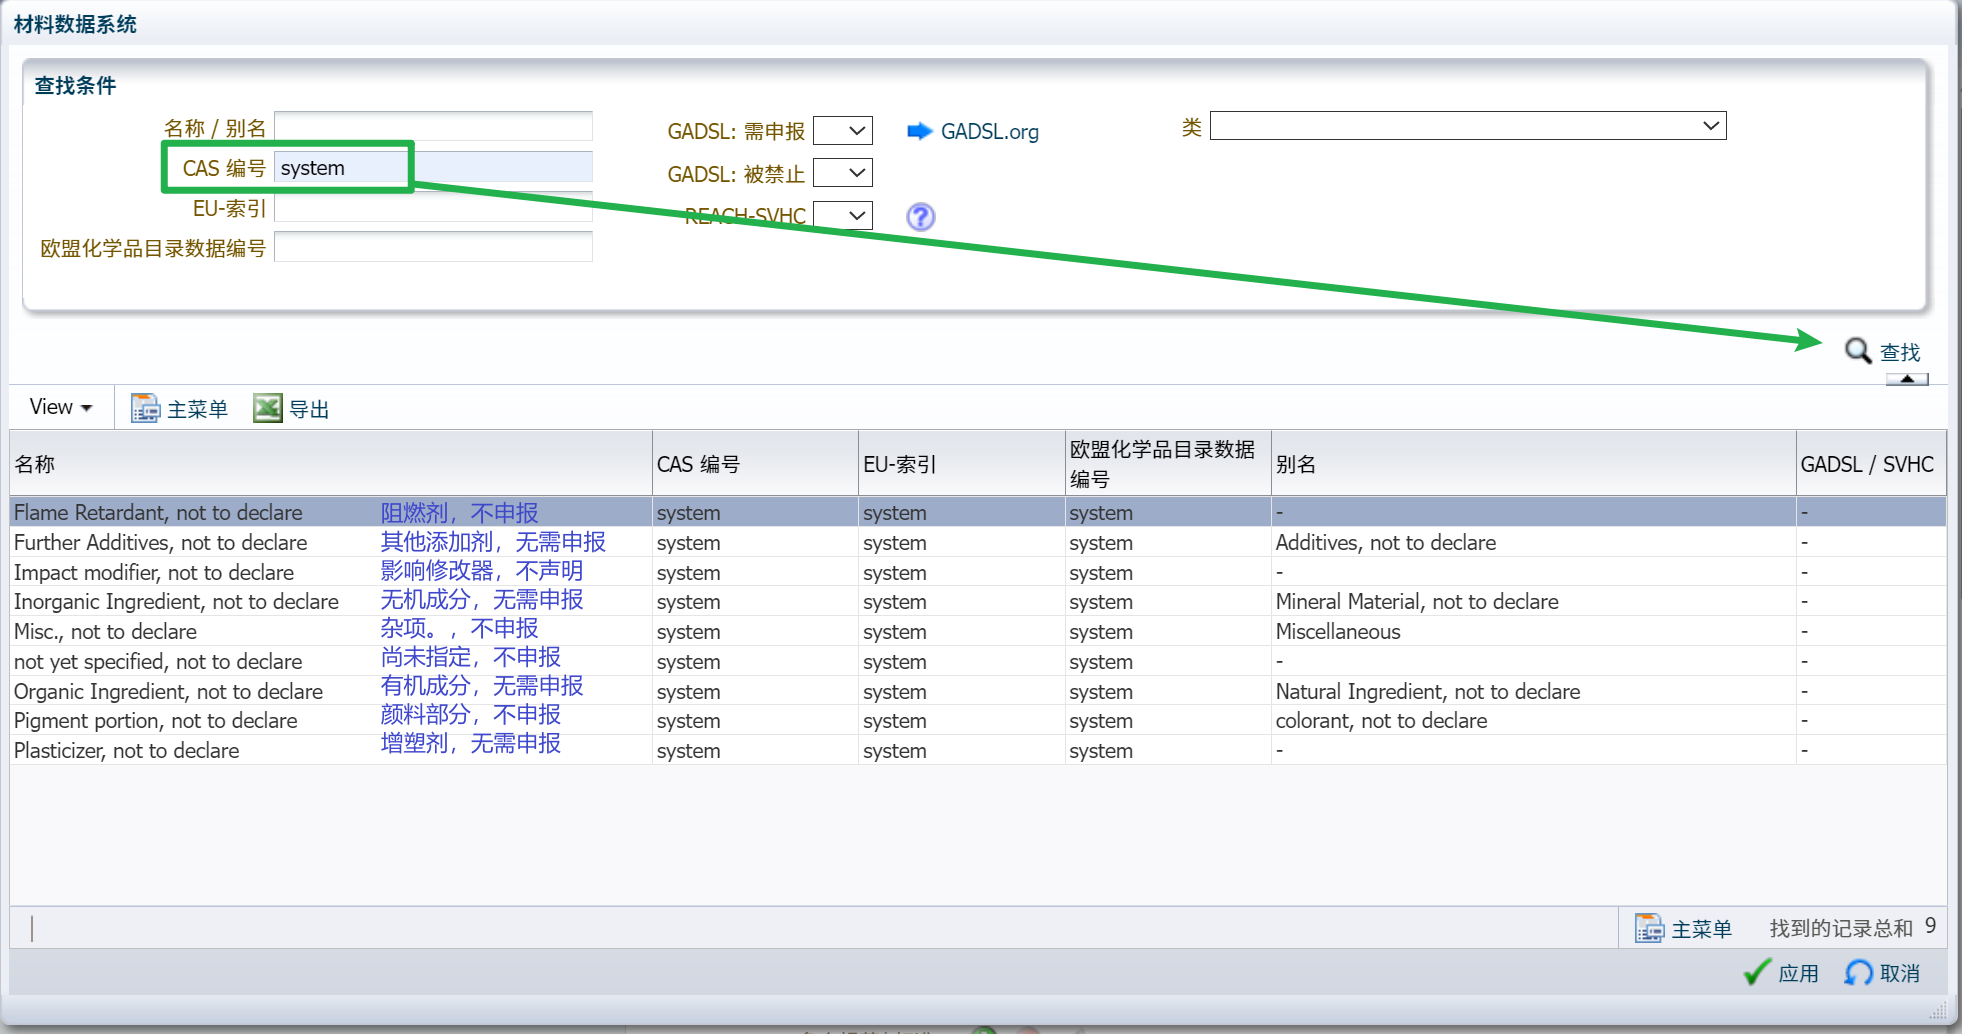This screenshot has height=1034, width=1962.
Task: Open the GADSL 被禁止 dropdown
Action: (x=843, y=173)
